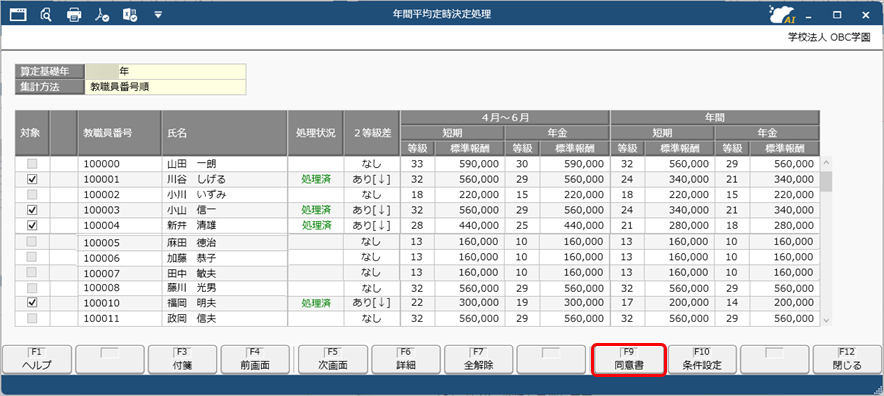Toggle target checkbox for 100011 政岡 信夫

pos(32,318)
